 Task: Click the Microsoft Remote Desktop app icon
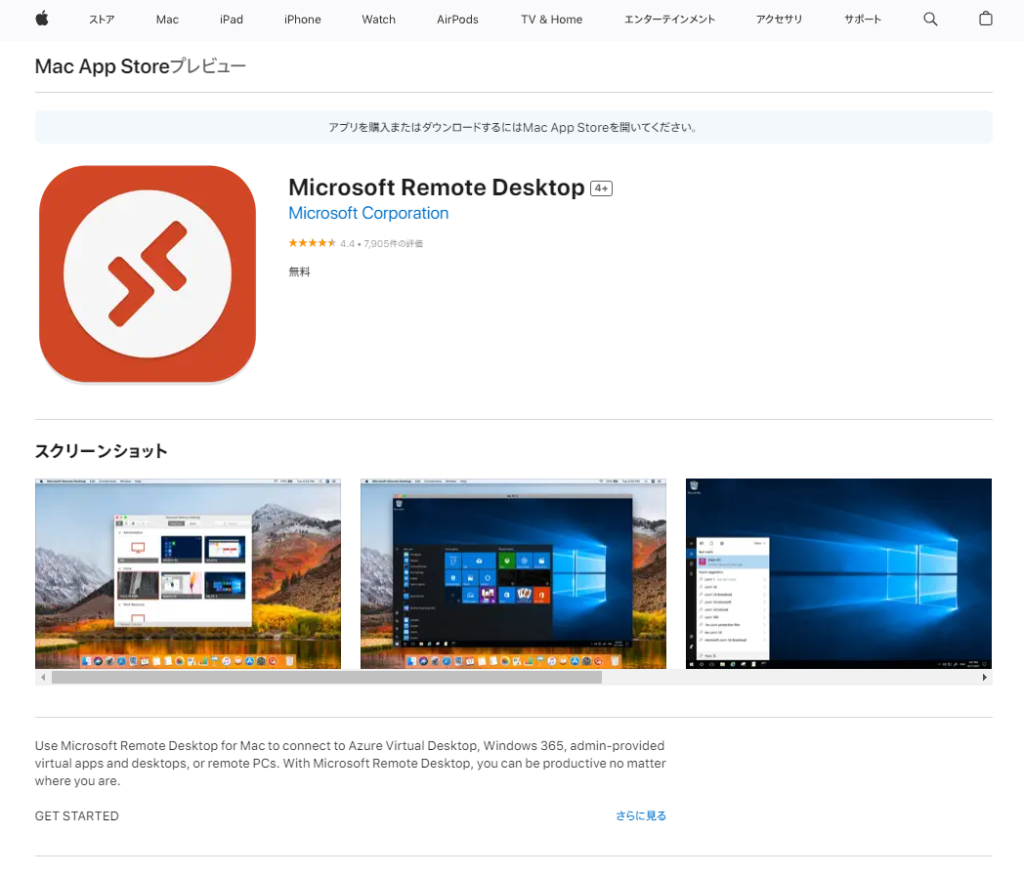(x=148, y=274)
